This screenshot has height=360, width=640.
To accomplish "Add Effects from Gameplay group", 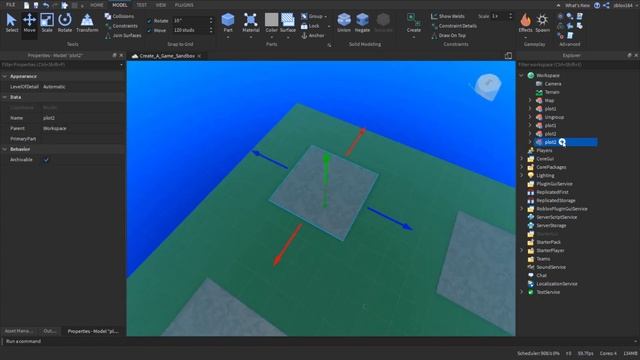I will click(x=525, y=23).
